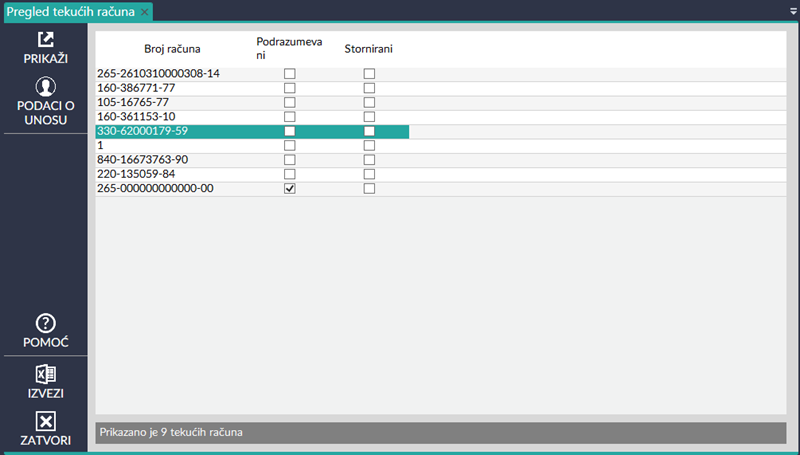Toggle Podrazumevani for 265-2610310000308-14
This screenshot has height=455, width=800.
click(290, 74)
